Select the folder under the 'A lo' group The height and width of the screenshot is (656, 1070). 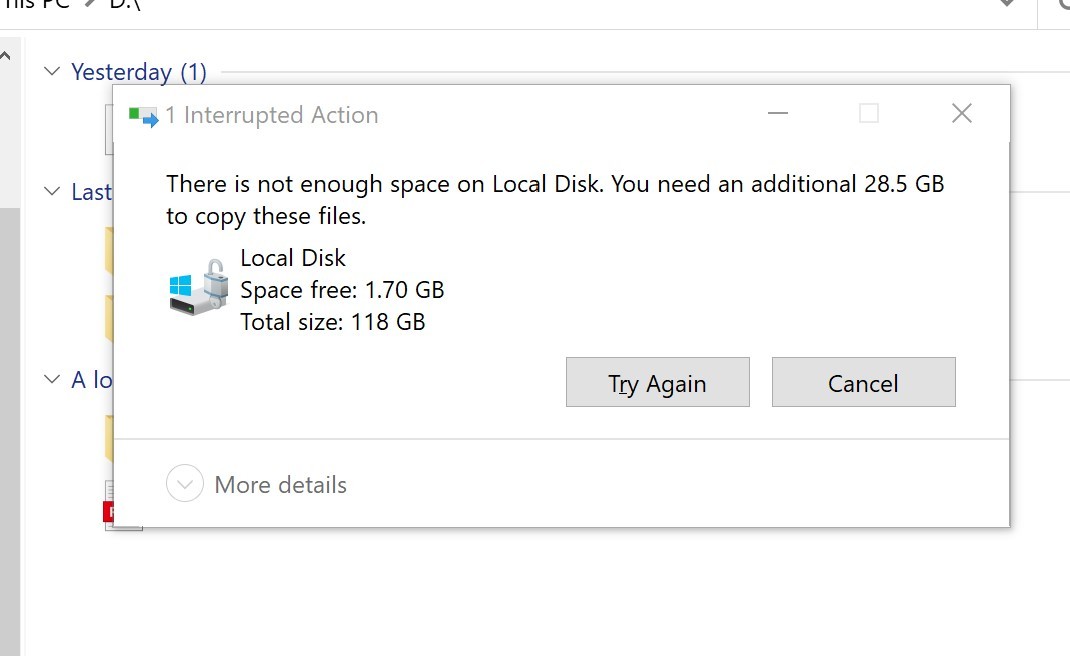pyautogui.click(x=109, y=438)
